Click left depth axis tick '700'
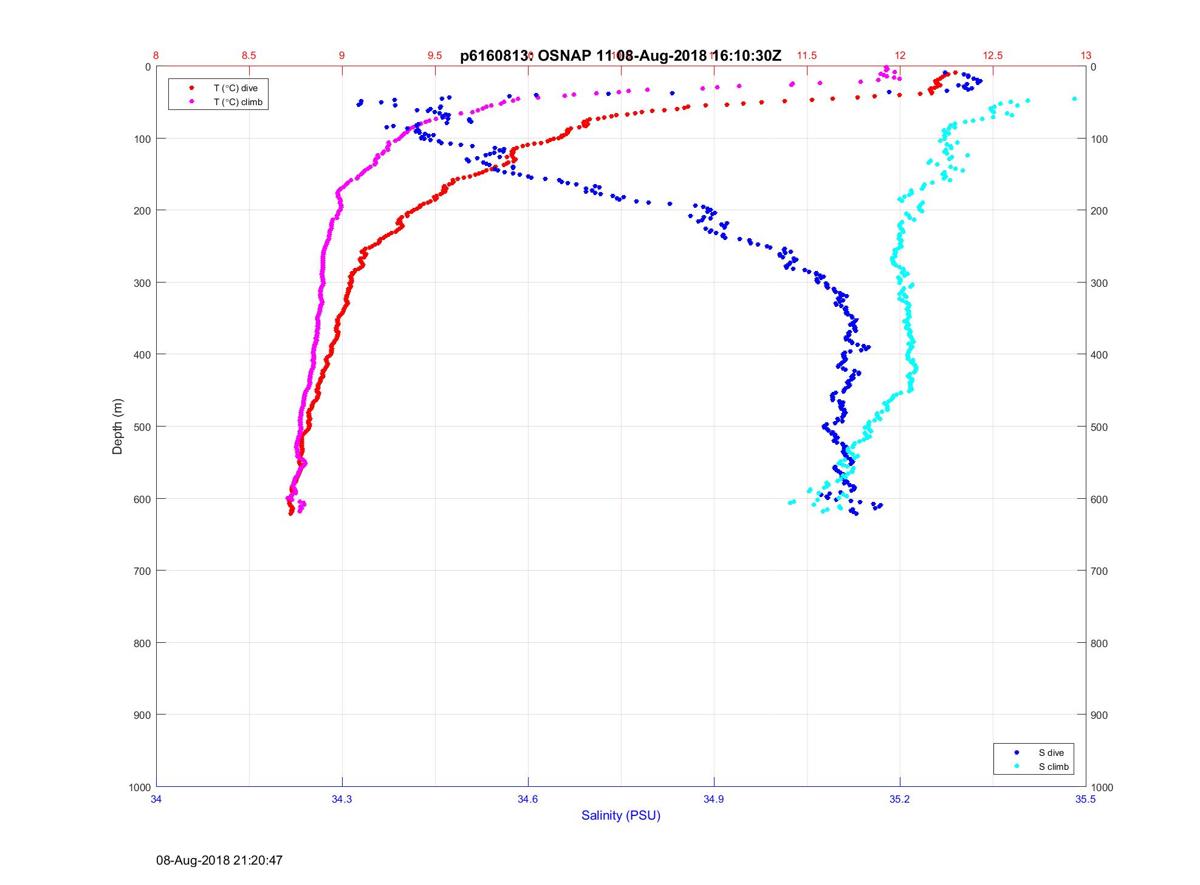The height and width of the screenshot is (885, 1200). [141, 571]
